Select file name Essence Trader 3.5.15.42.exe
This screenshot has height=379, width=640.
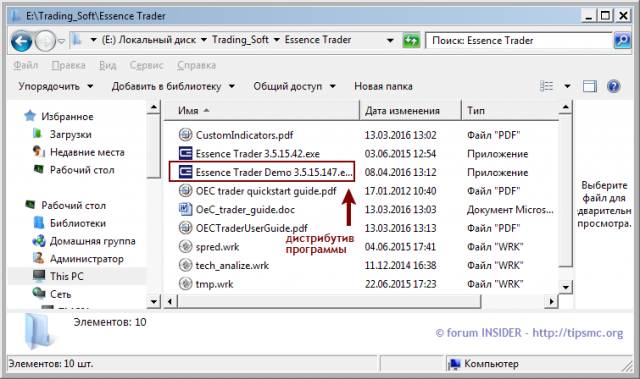pyautogui.click(x=258, y=154)
